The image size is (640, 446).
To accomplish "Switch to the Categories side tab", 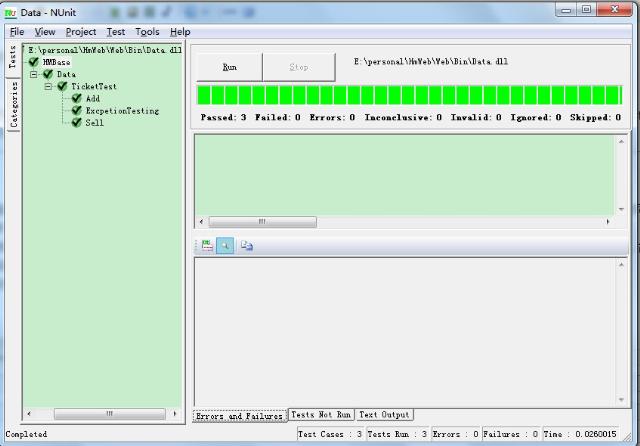I will pyautogui.click(x=13, y=104).
